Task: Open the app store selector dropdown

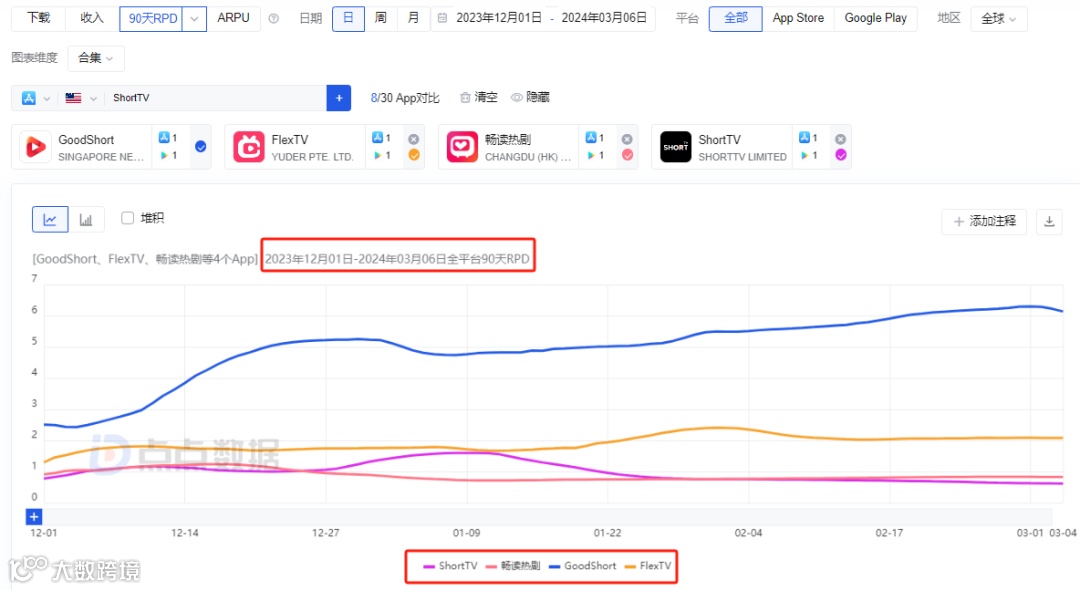Action: coord(35,98)
